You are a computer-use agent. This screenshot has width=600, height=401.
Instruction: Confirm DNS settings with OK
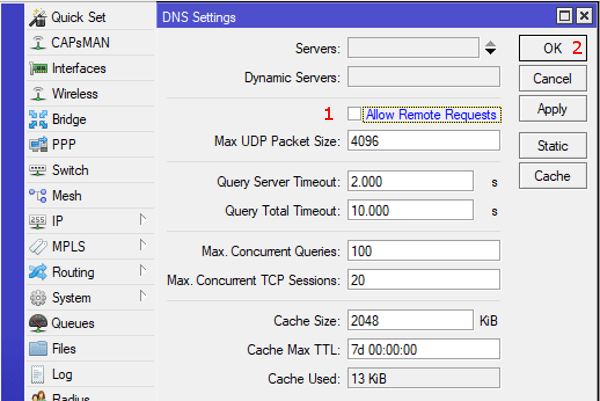553,48
